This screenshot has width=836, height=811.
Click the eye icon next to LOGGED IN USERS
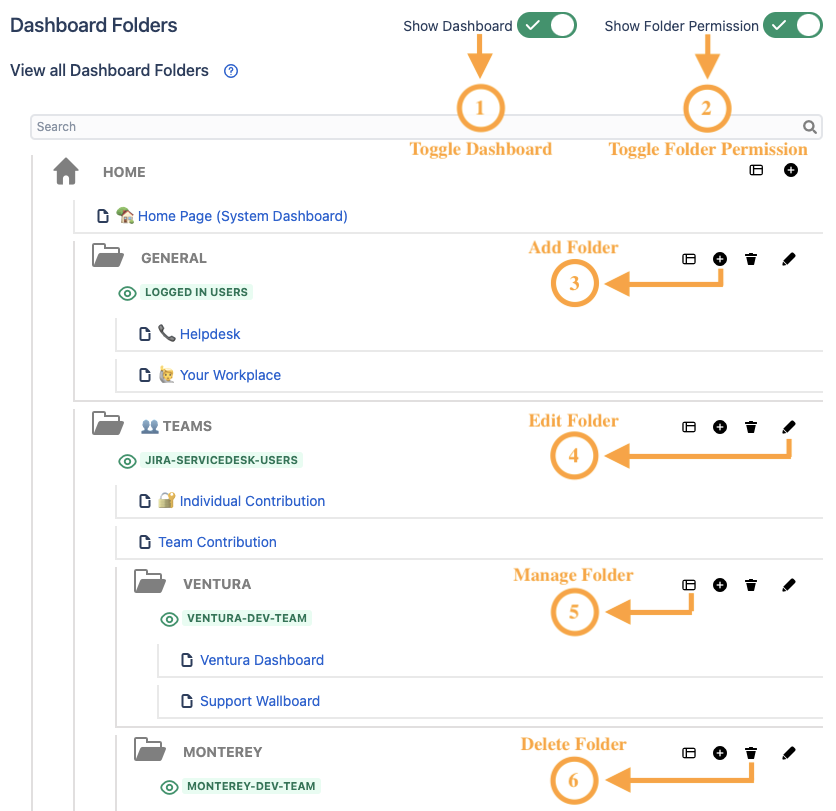tap(127, 293)
